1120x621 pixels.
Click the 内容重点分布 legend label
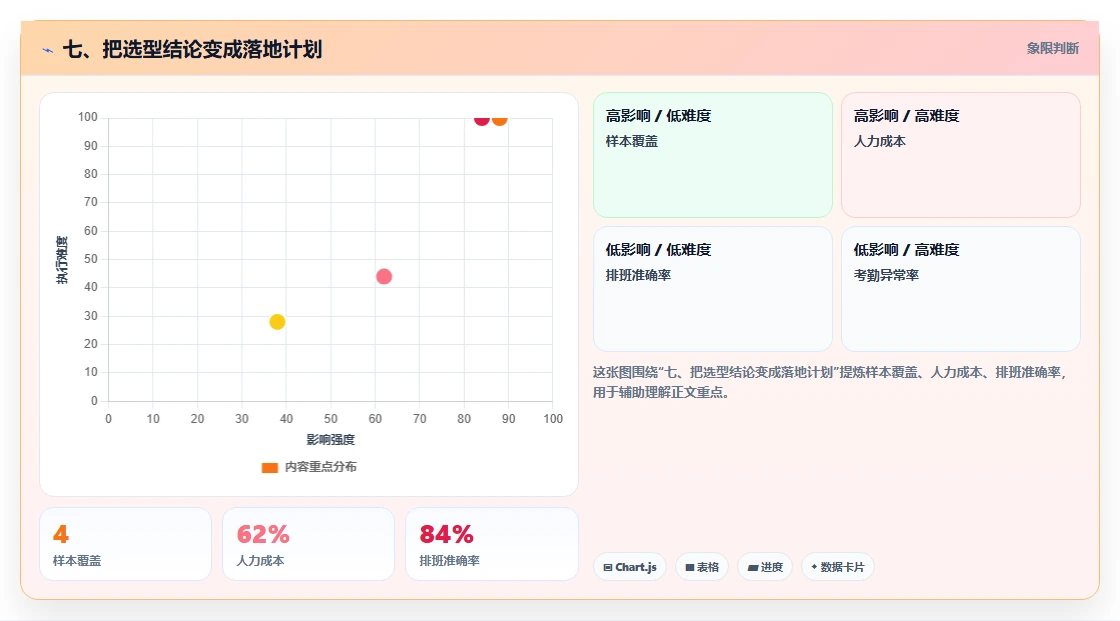(321, 467)
